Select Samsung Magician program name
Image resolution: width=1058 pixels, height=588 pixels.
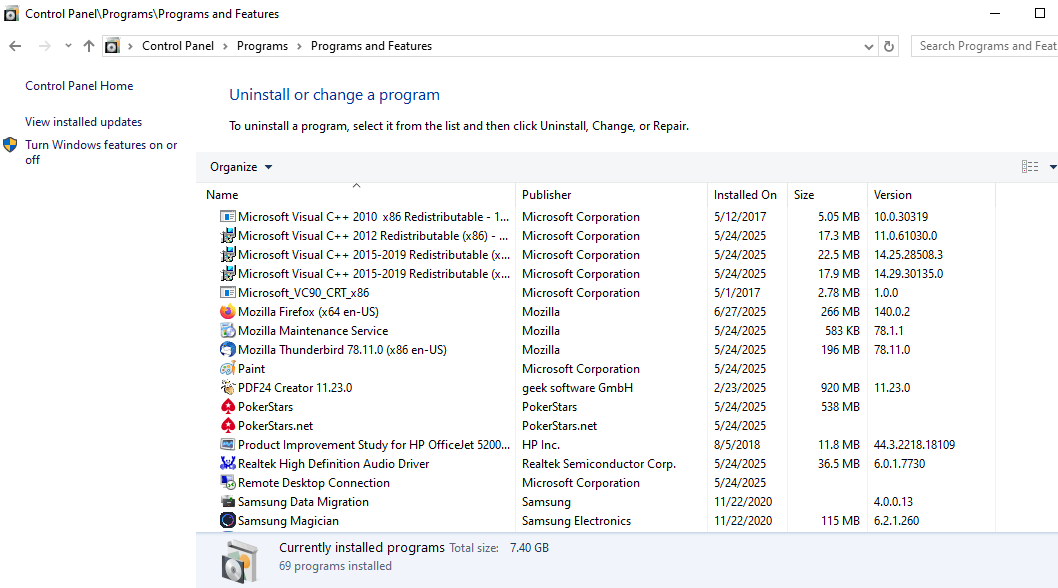(x=288, y=520)
